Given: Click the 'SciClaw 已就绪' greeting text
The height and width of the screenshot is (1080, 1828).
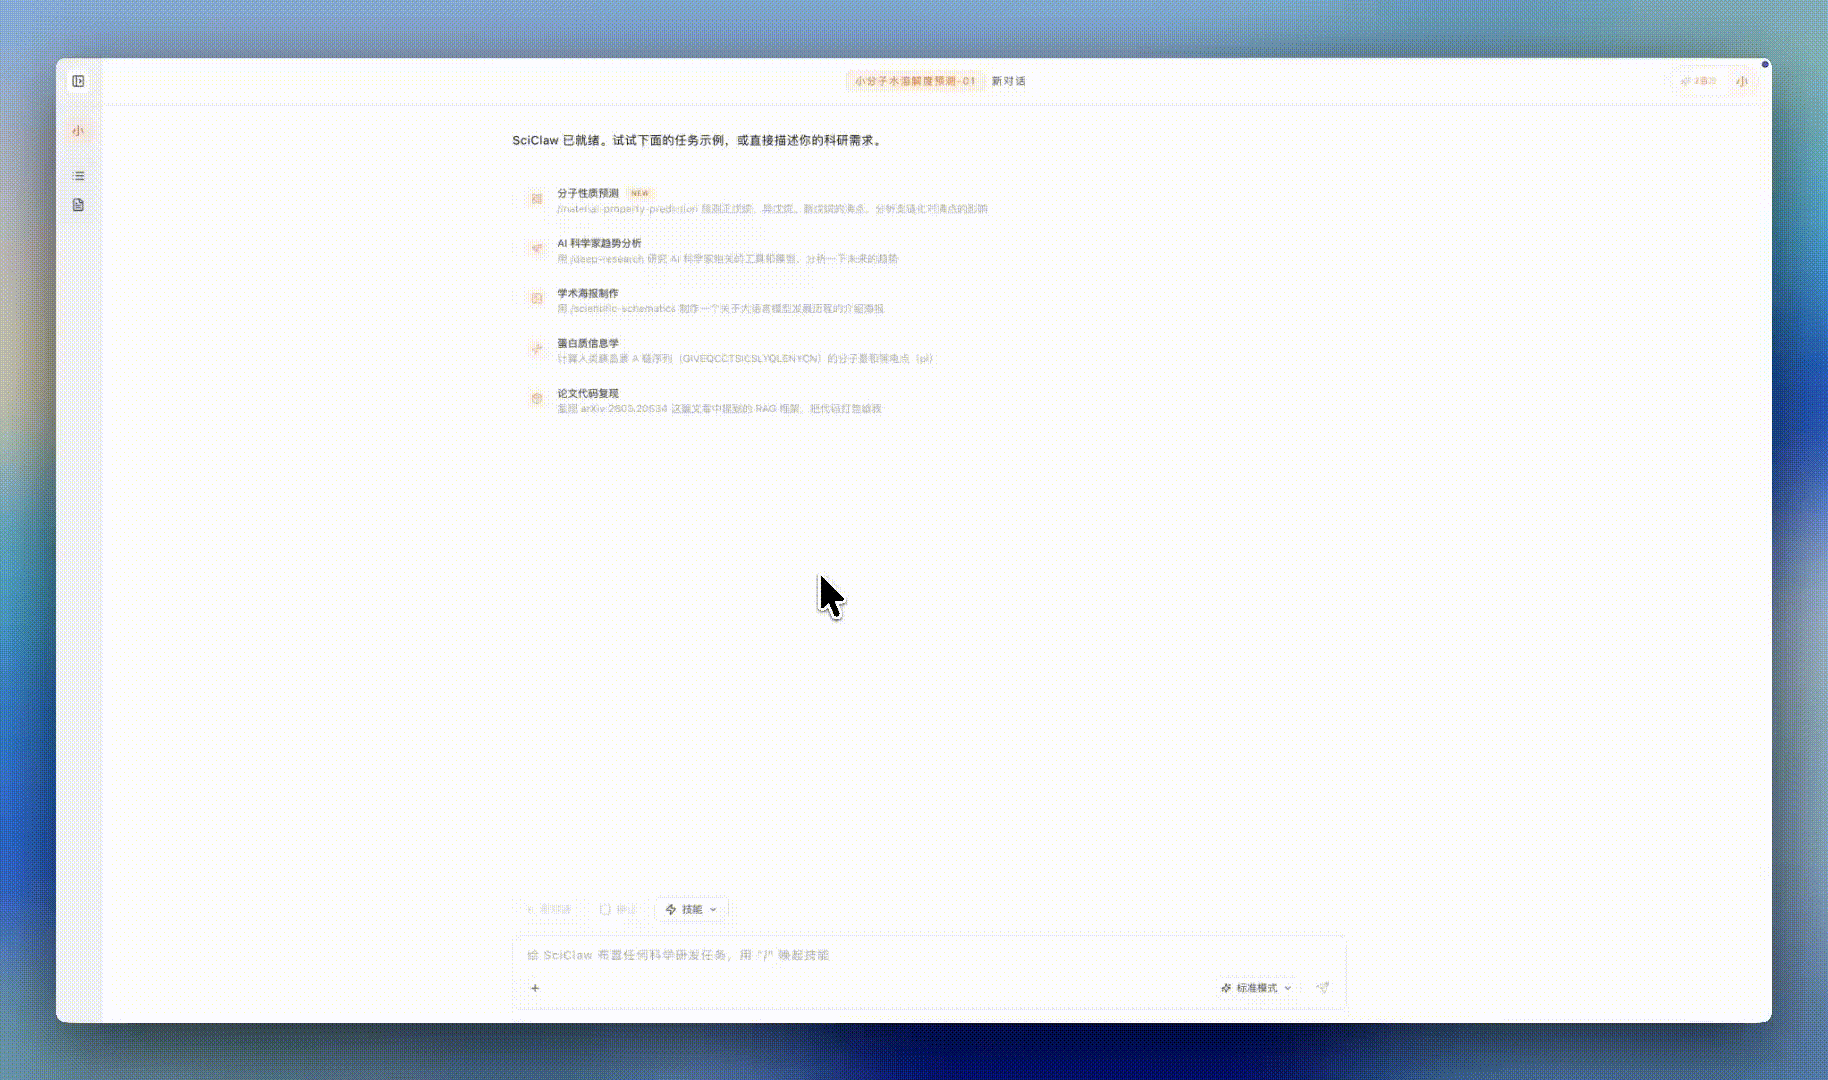Looking at the screenshot, I should coord(698,141).
